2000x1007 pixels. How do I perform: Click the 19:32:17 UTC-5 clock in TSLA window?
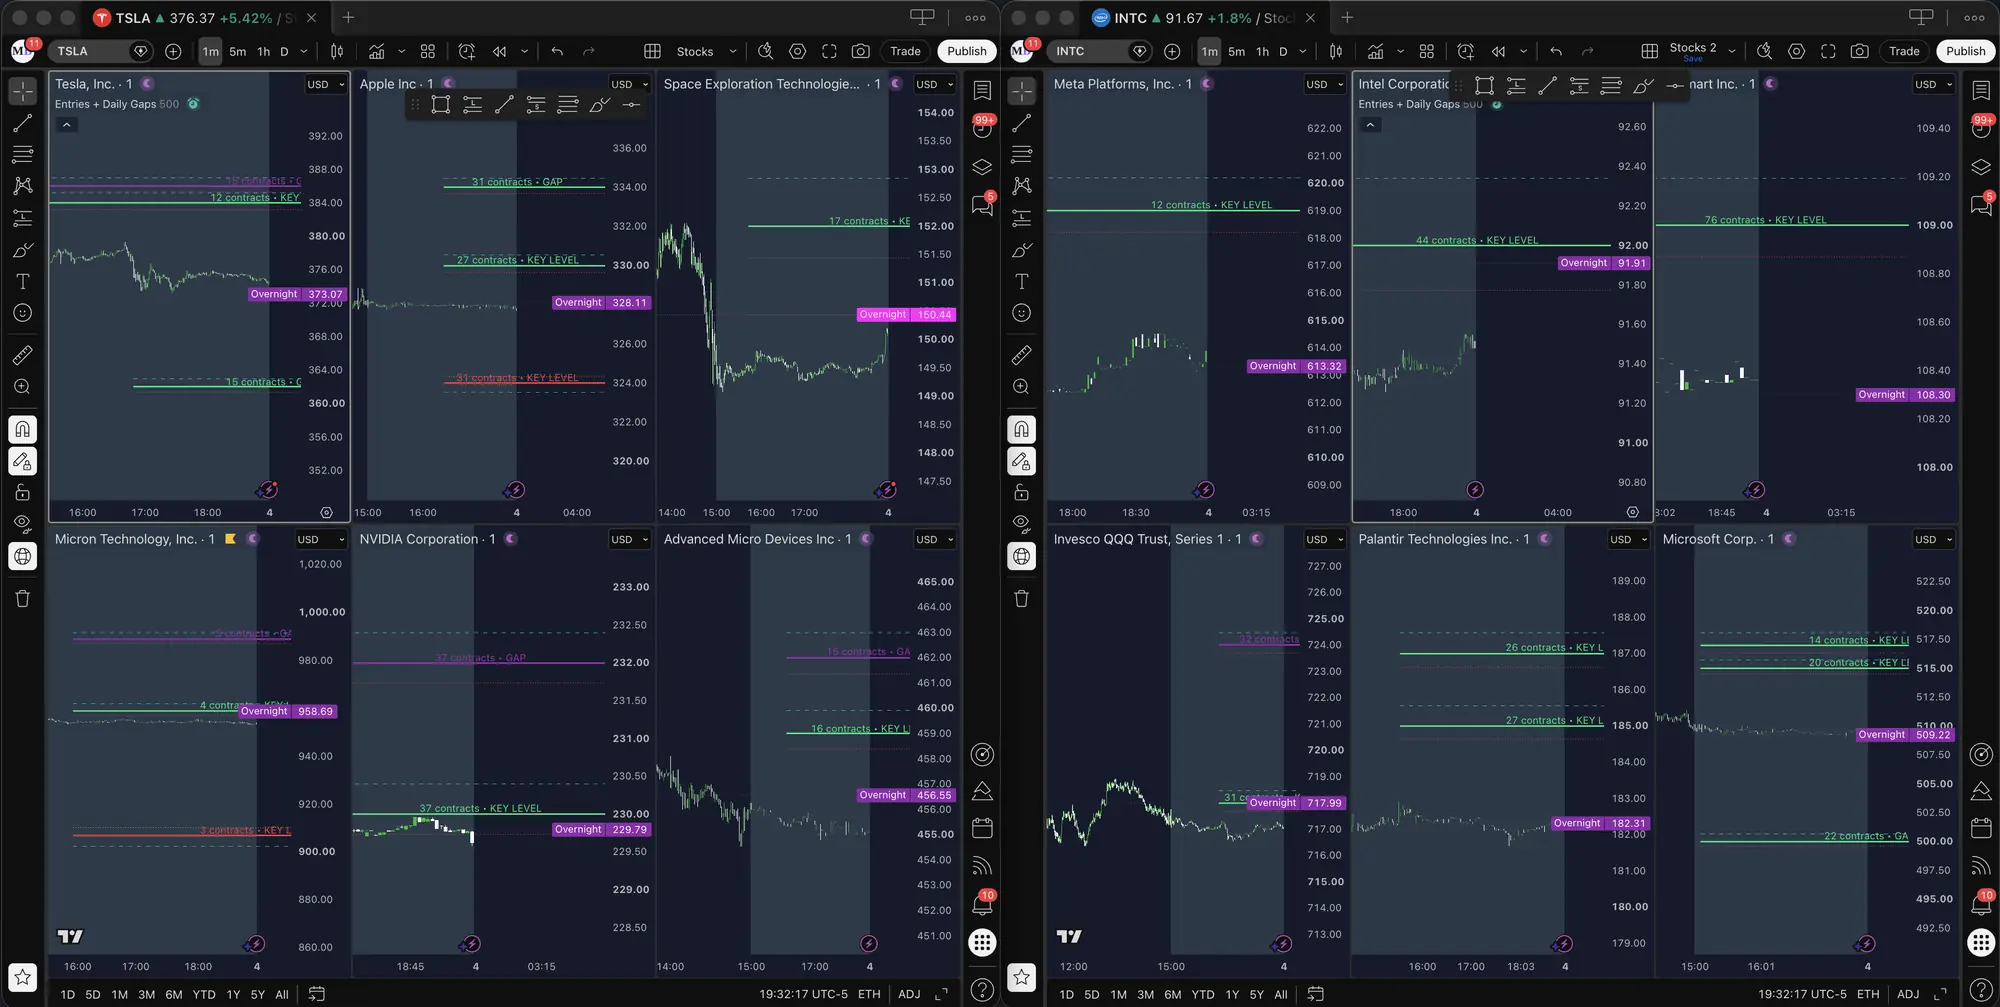803,994
